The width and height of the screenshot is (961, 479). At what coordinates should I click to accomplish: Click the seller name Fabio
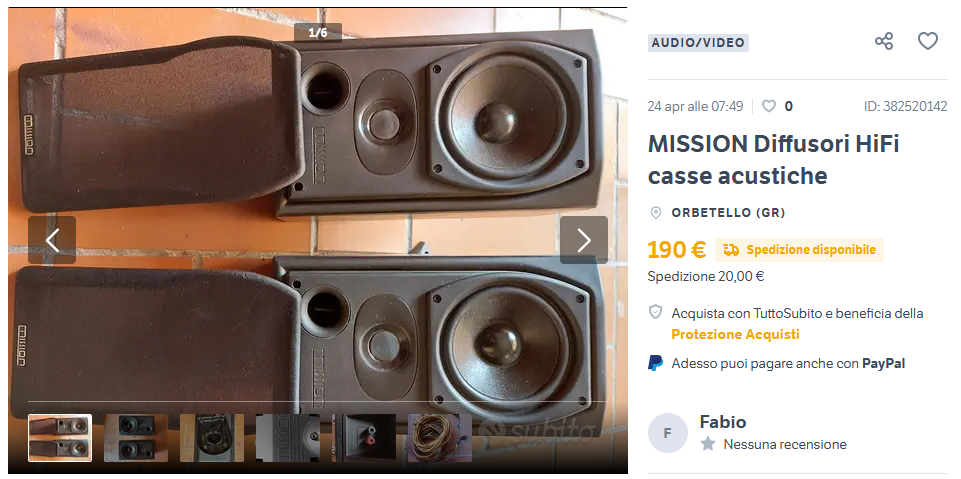pos(723,422)
